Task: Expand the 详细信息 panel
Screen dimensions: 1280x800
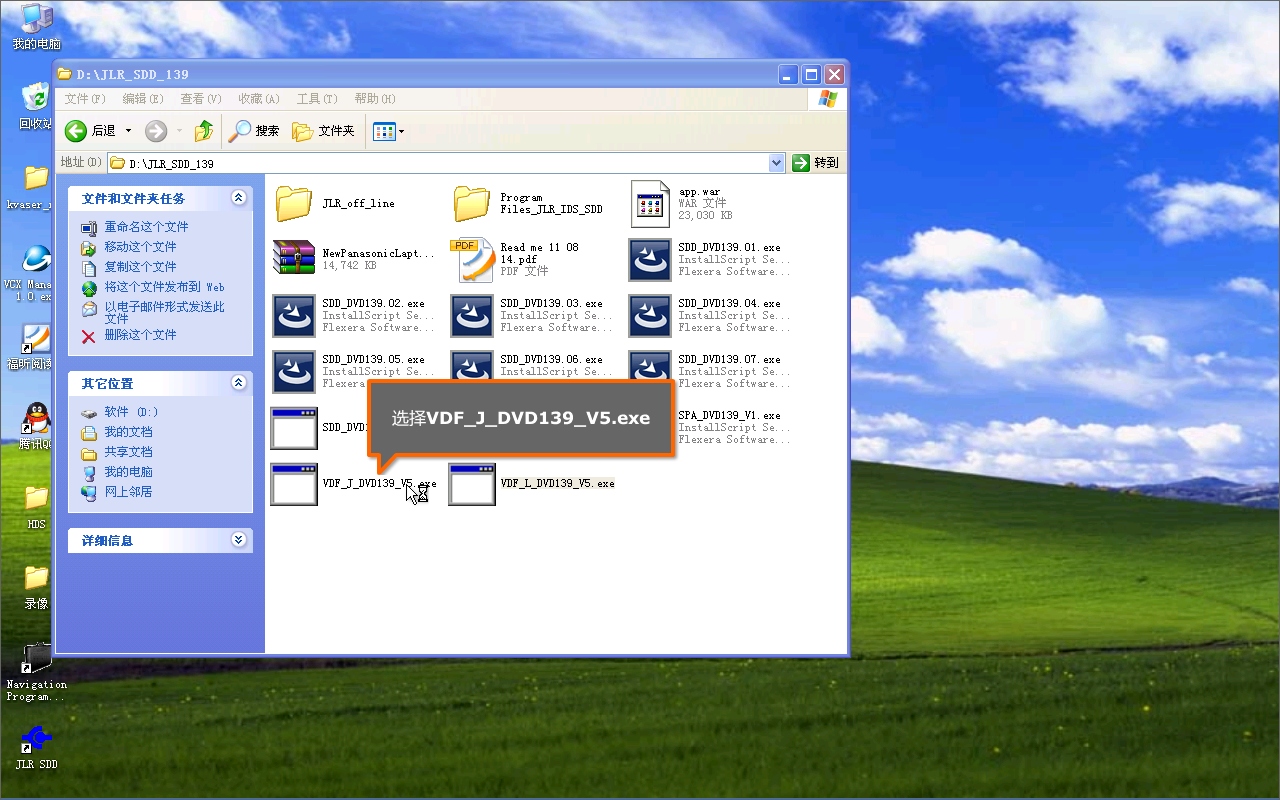Action: (238, 540)
